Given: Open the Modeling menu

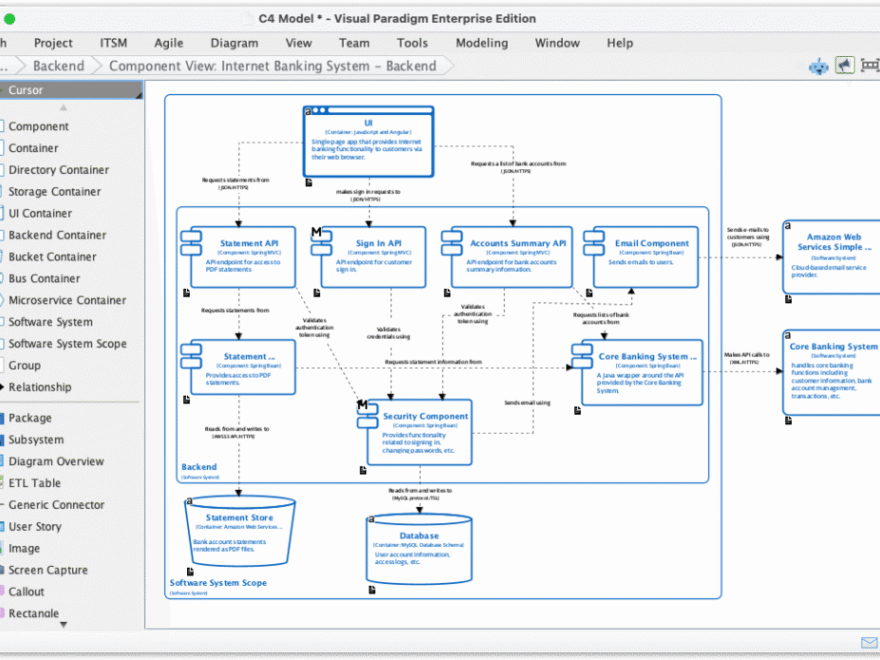Looking at the screenshot, I should pyautogui.click(x=481, y=43).
